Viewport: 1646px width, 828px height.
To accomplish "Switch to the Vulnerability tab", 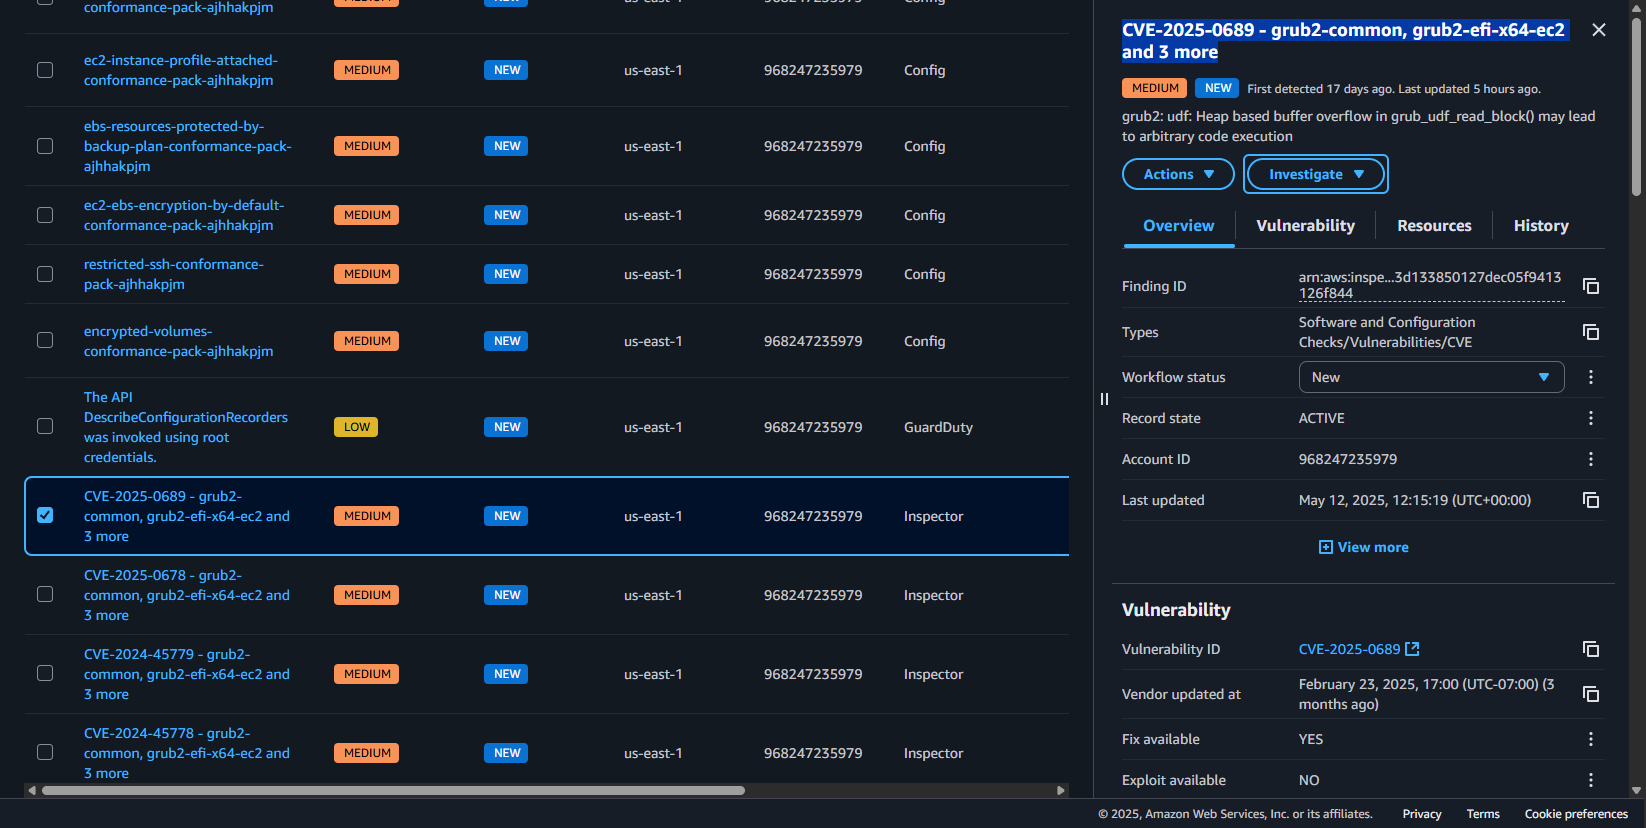I will click(x=1305, y=226).
